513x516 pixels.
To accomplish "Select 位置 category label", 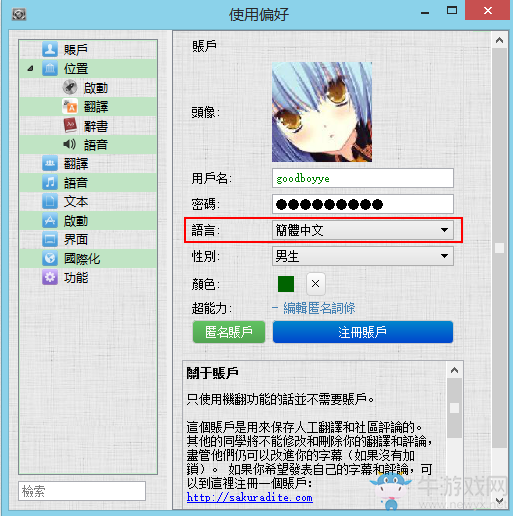I will [76, 69].
